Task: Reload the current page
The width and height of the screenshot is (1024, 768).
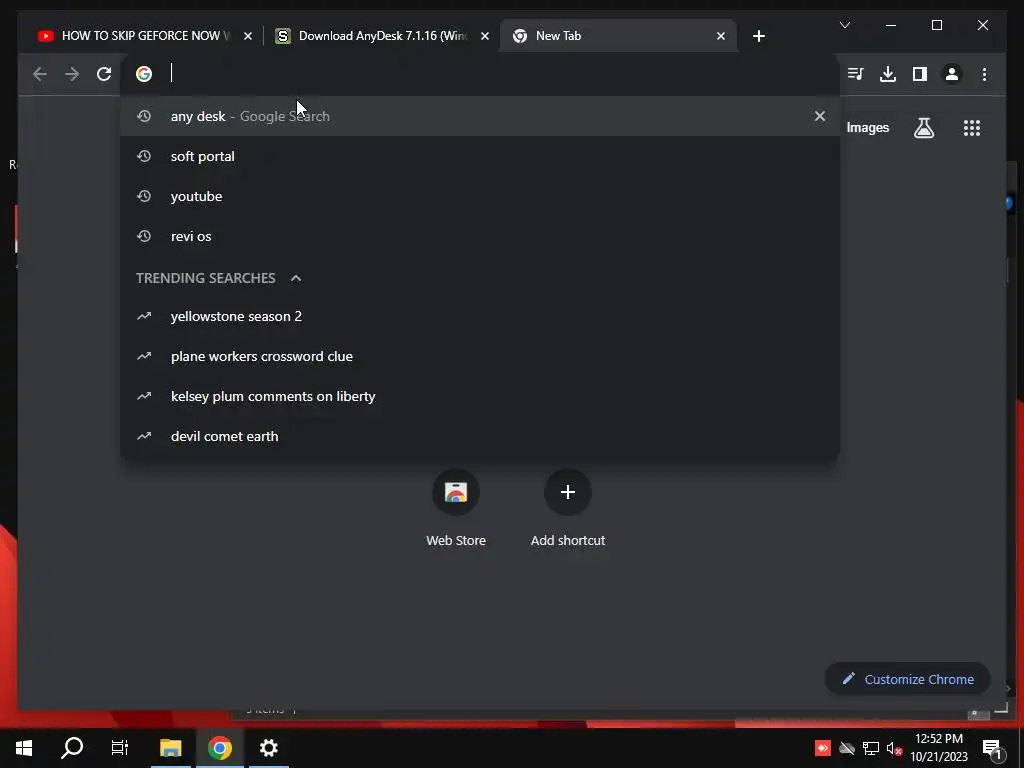Action: click(104, 74)
